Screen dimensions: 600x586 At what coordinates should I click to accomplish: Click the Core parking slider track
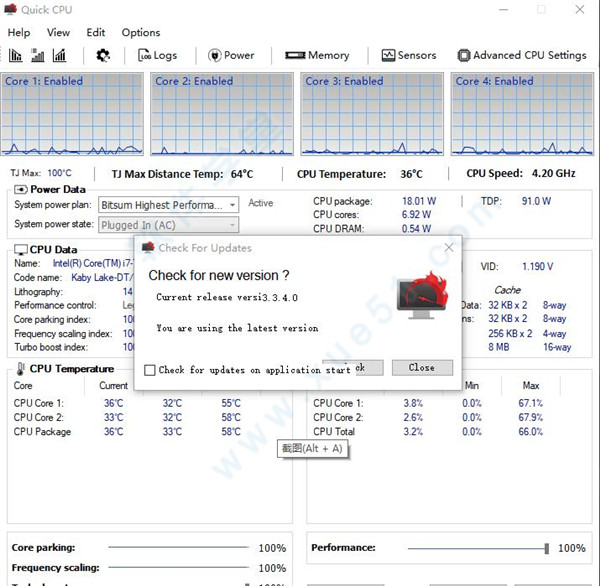[x=180, y=548]
